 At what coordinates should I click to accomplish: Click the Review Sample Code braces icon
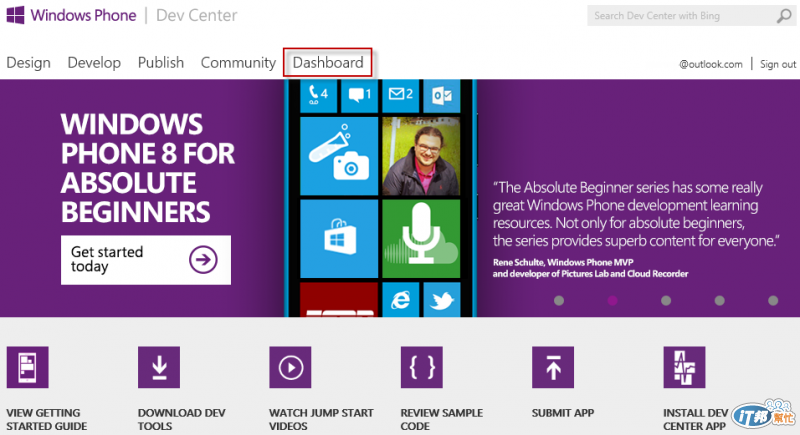[x=421, y=367]
